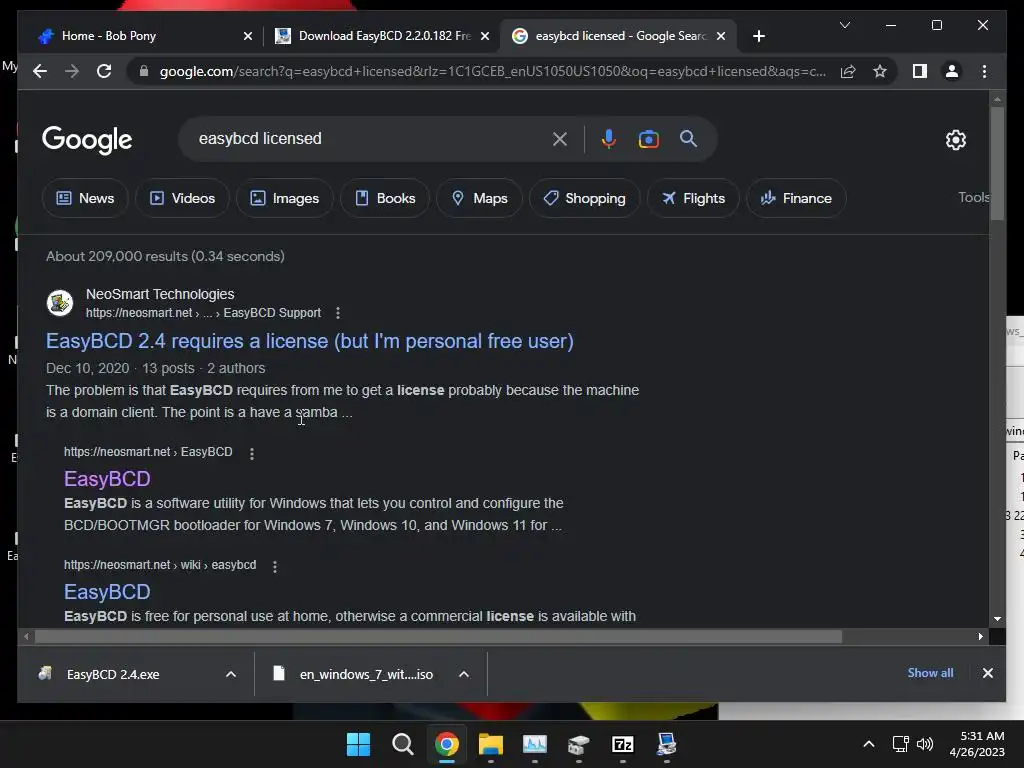Select the easybcd licensed Google Search tab
This screenshot has width=1024, height=768.
tap(620, 36)
